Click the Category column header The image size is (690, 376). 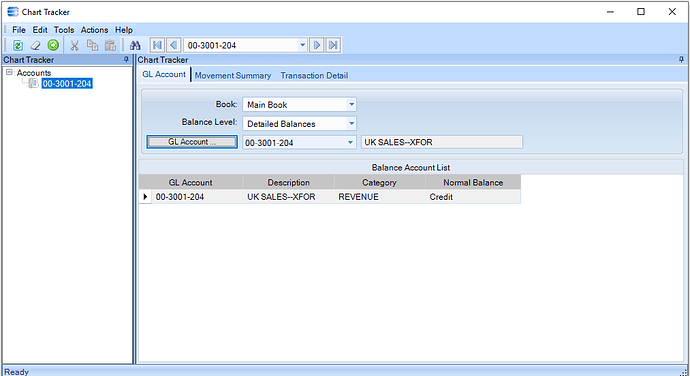379,182
